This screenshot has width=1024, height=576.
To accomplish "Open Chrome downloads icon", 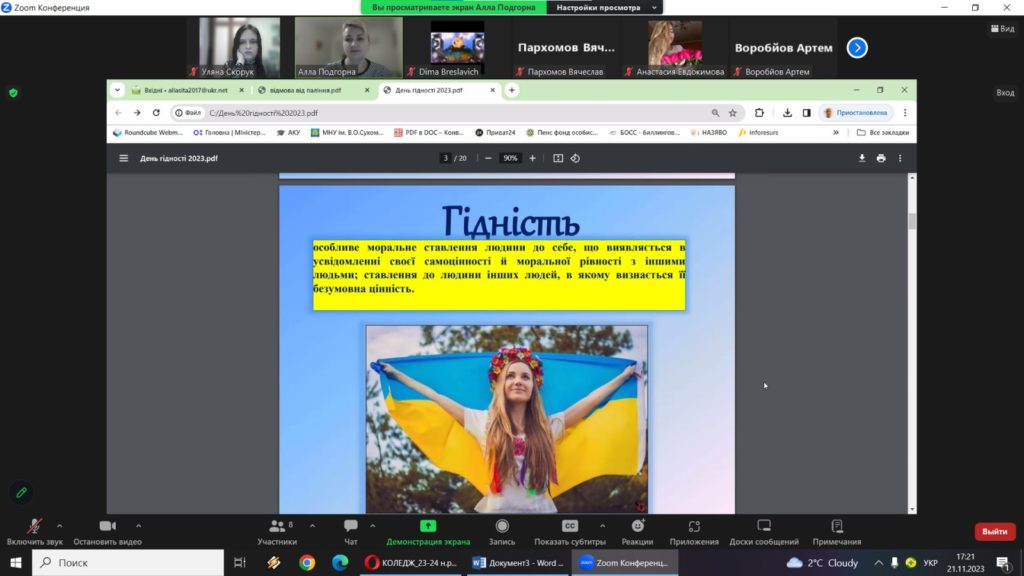I will 787,113.
